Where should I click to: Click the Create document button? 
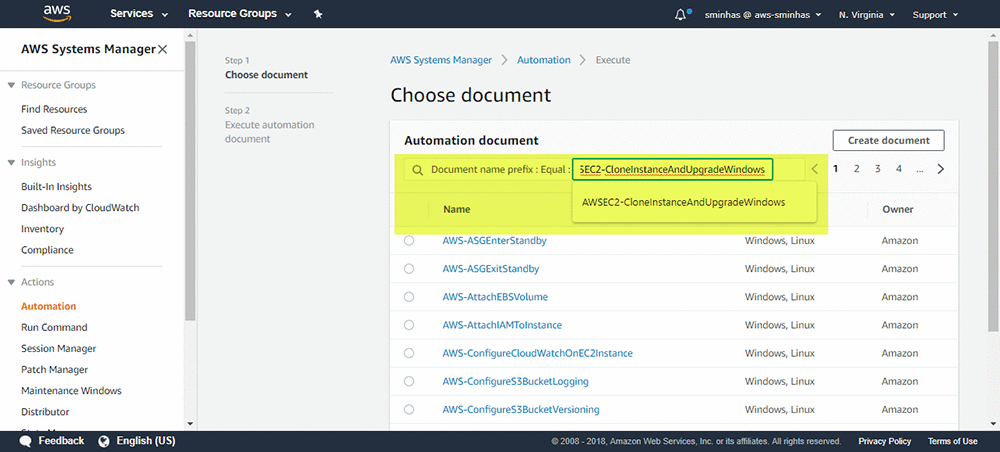click(x=888, y=141)
